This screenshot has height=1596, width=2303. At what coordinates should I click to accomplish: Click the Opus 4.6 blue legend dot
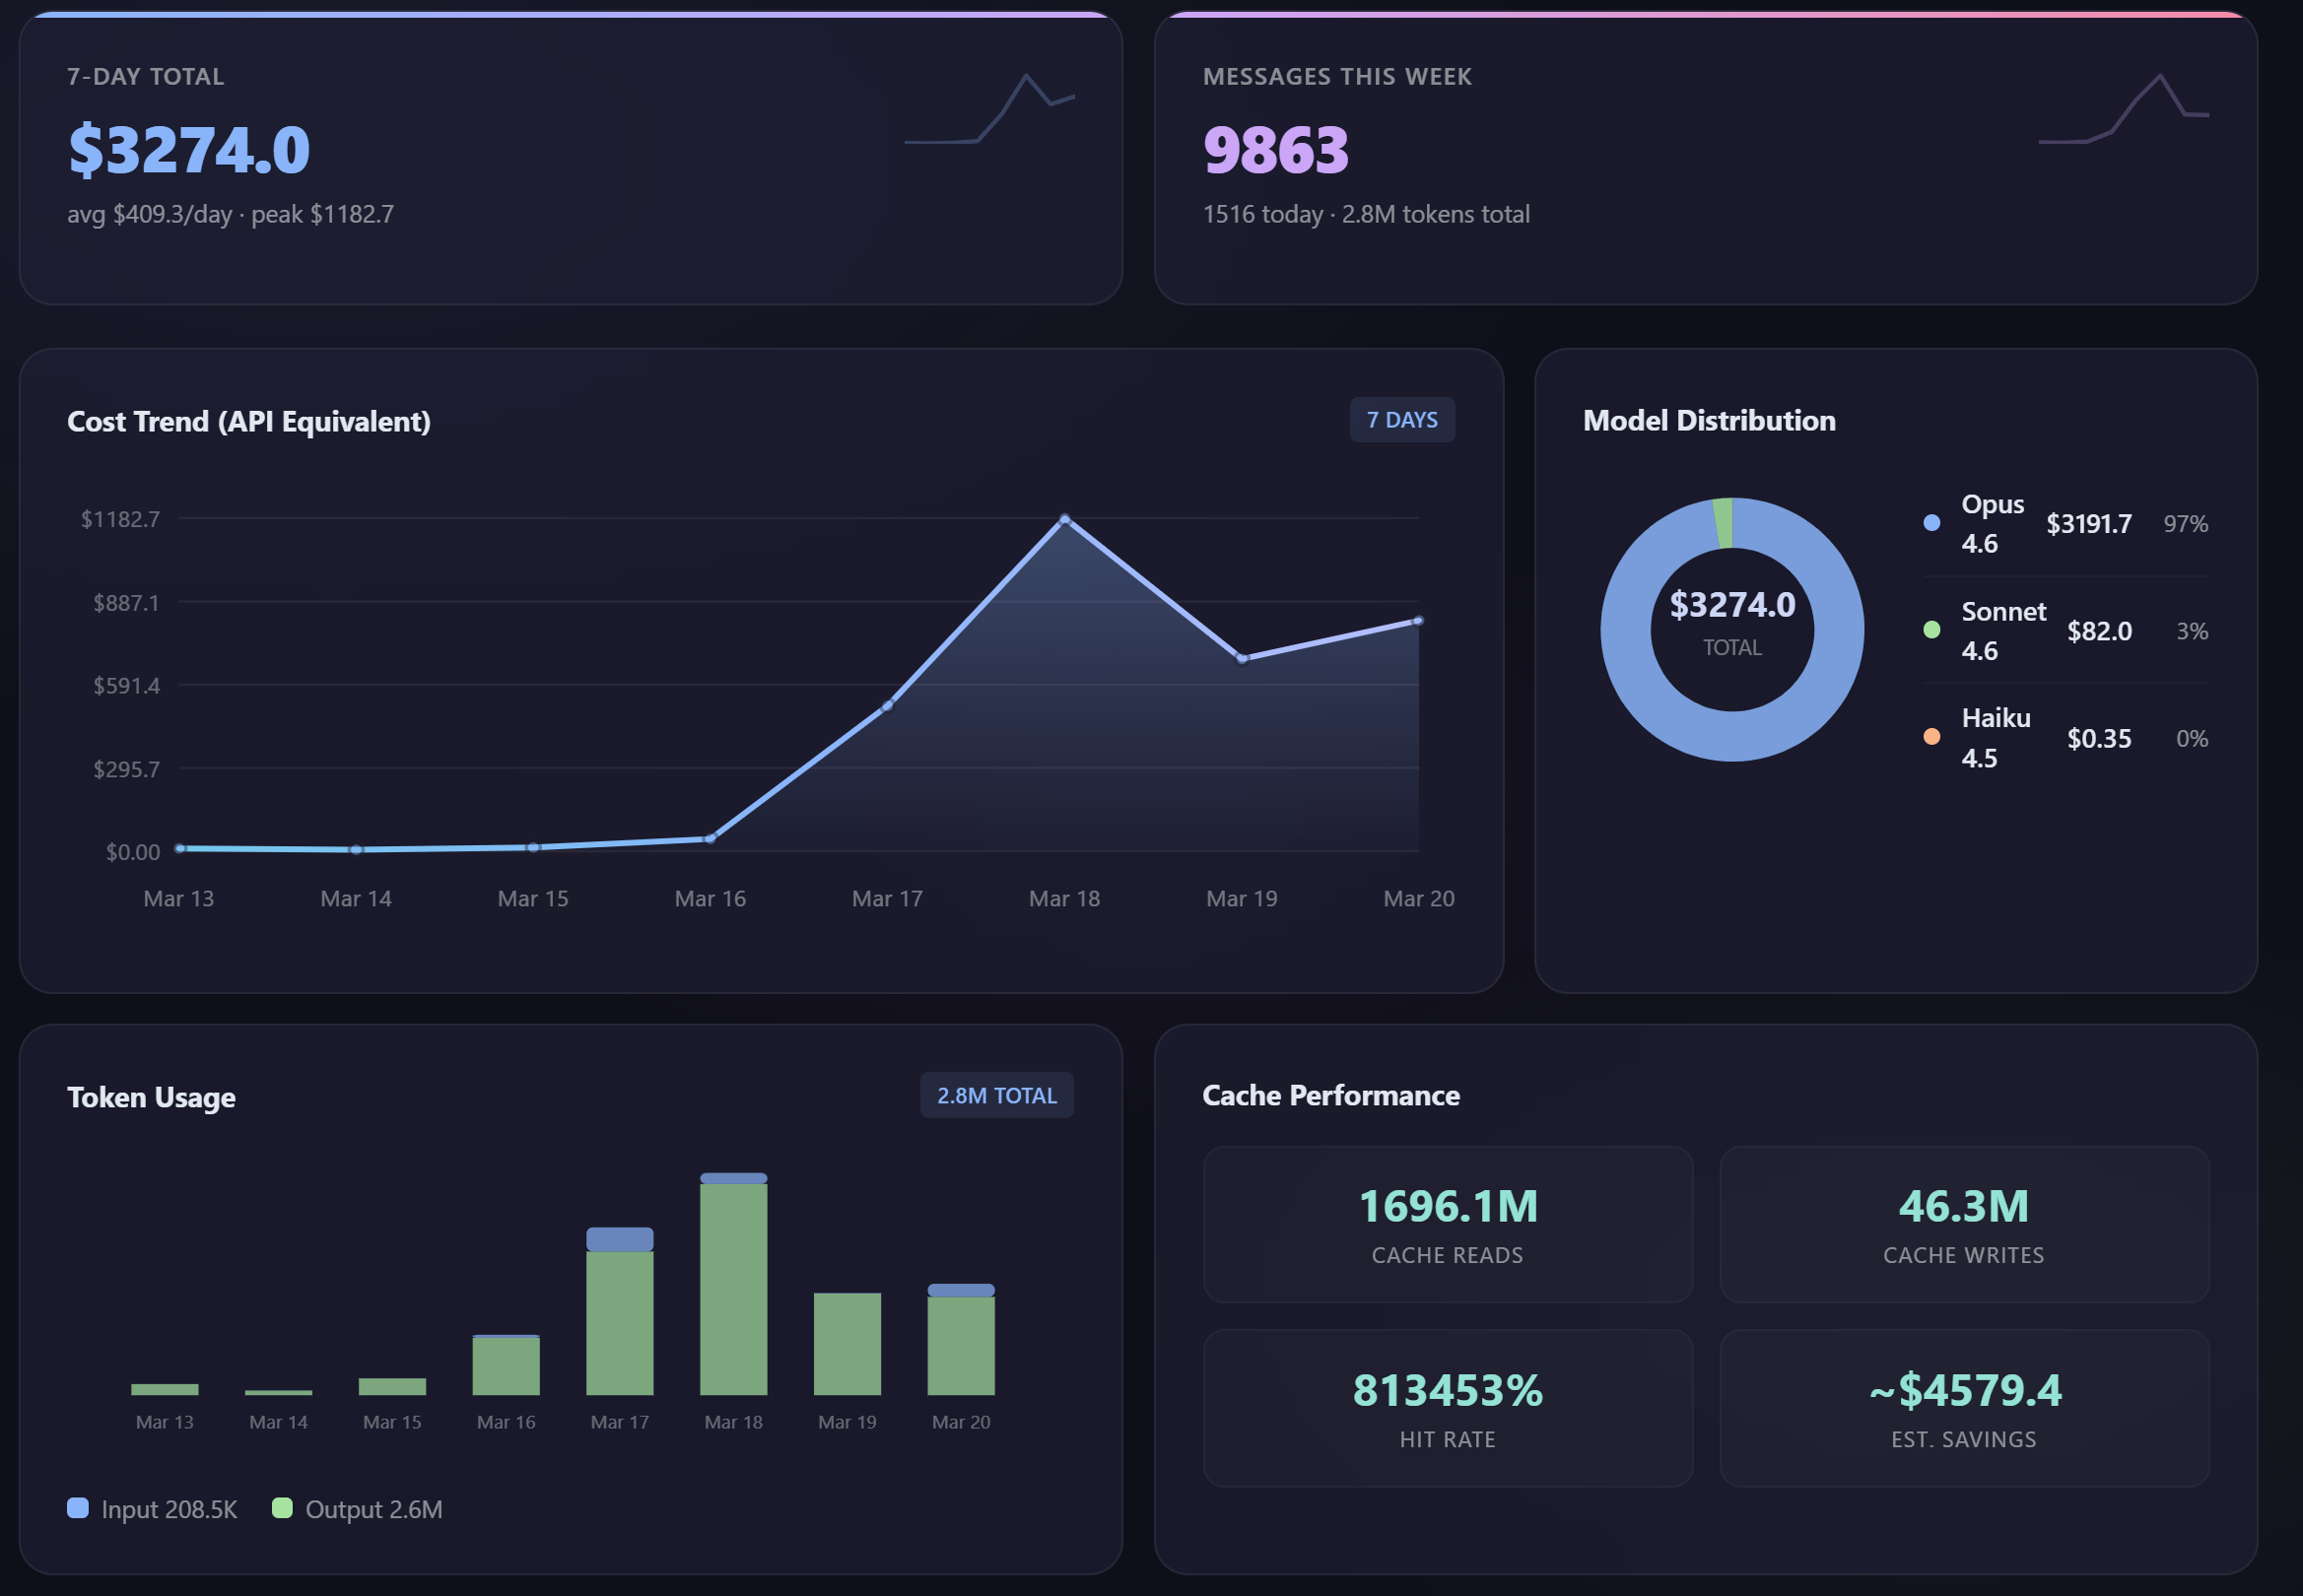tap(1931, 523)
